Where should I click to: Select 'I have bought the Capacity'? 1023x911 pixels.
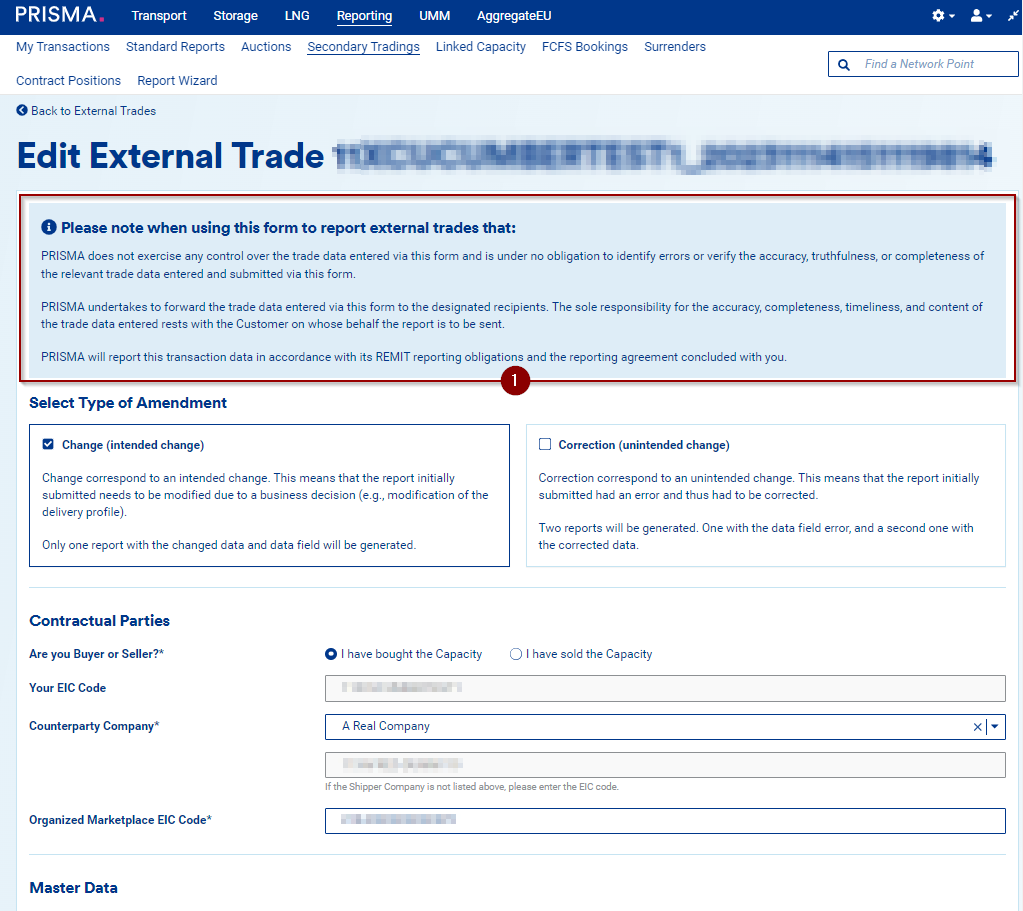point(331,654)
